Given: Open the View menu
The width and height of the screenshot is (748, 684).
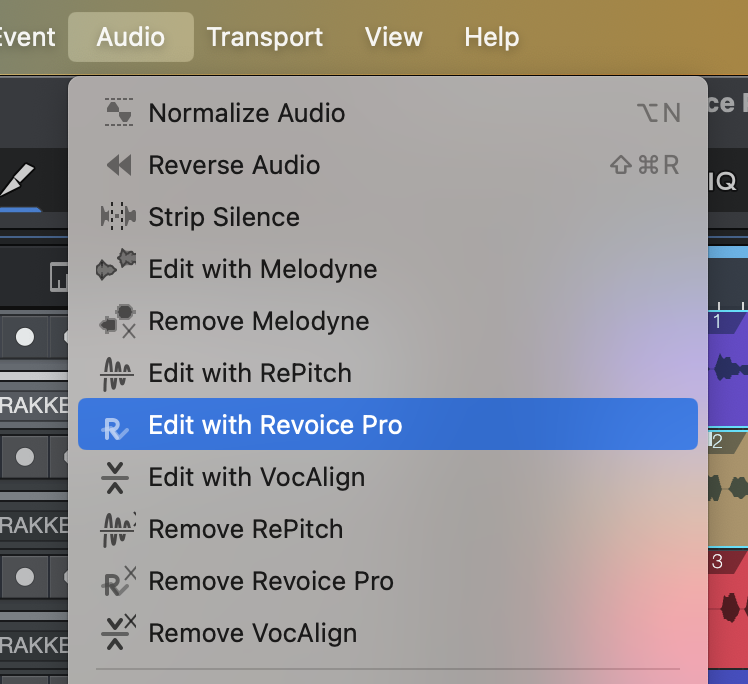Looking at the screenshot, I should [393, 37].
